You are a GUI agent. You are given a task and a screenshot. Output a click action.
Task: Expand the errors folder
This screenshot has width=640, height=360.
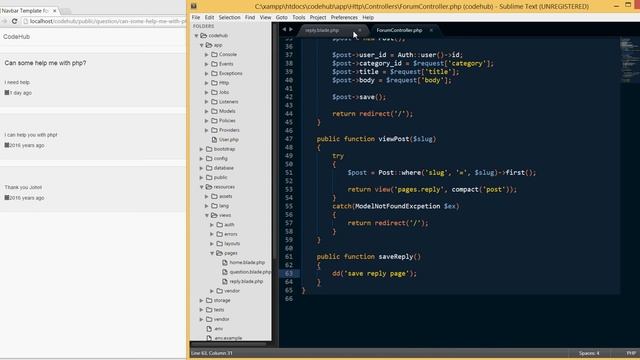pyautogui.click(x=212, y=234)
